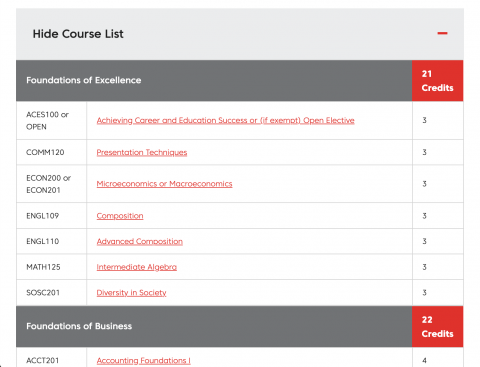480x367 pixels.
Task: Open Microeconomics or Macroeconomics link
Action: [164, 184]
